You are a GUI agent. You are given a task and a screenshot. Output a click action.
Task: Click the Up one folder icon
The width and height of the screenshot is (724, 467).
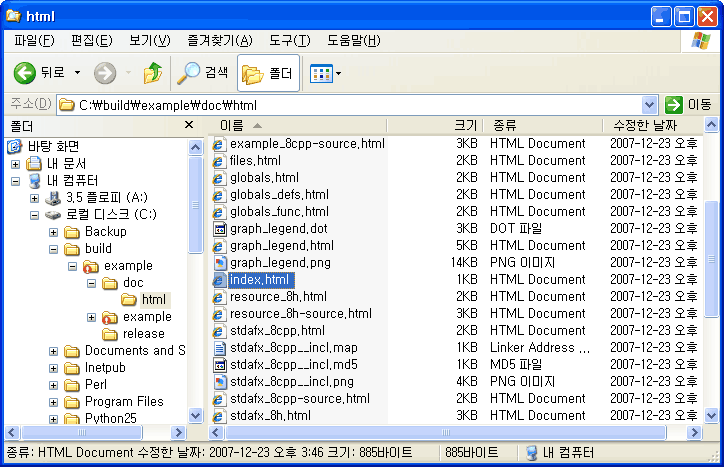(152, 73)
